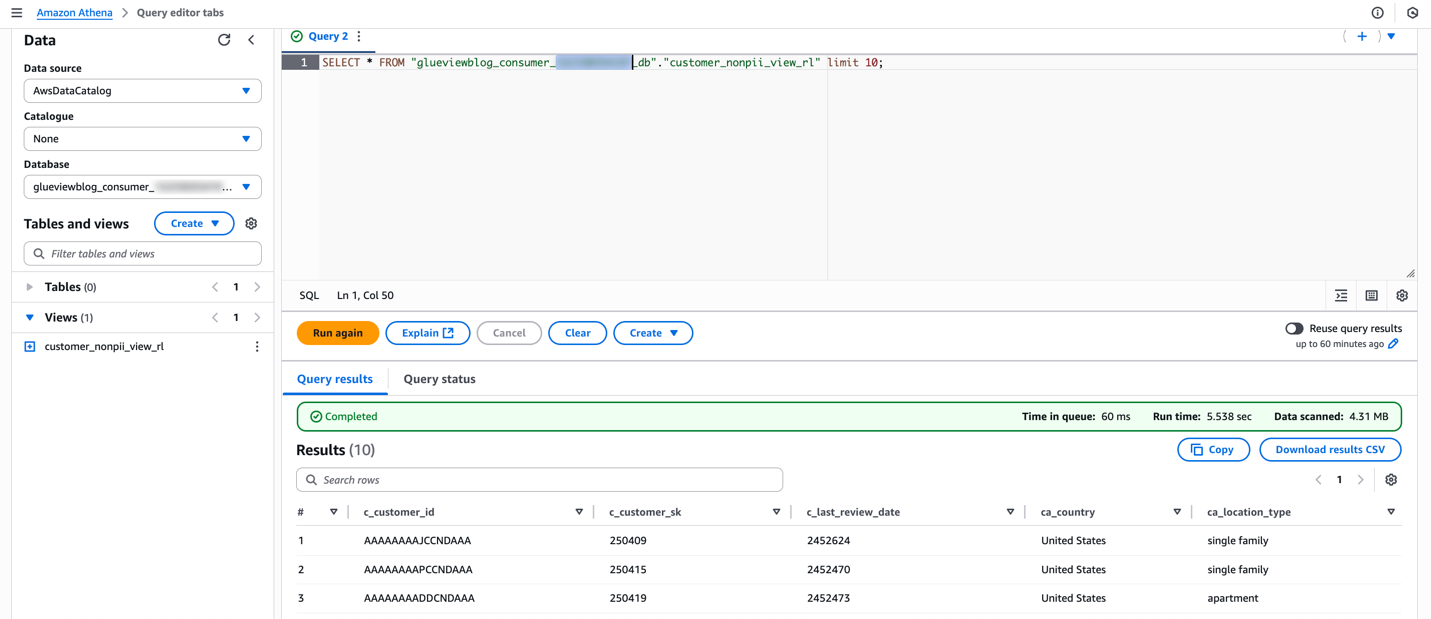Viewport: 1431px width, 619px height.
Task: Open Tables and views settings gear
Action: pos(251,224)
